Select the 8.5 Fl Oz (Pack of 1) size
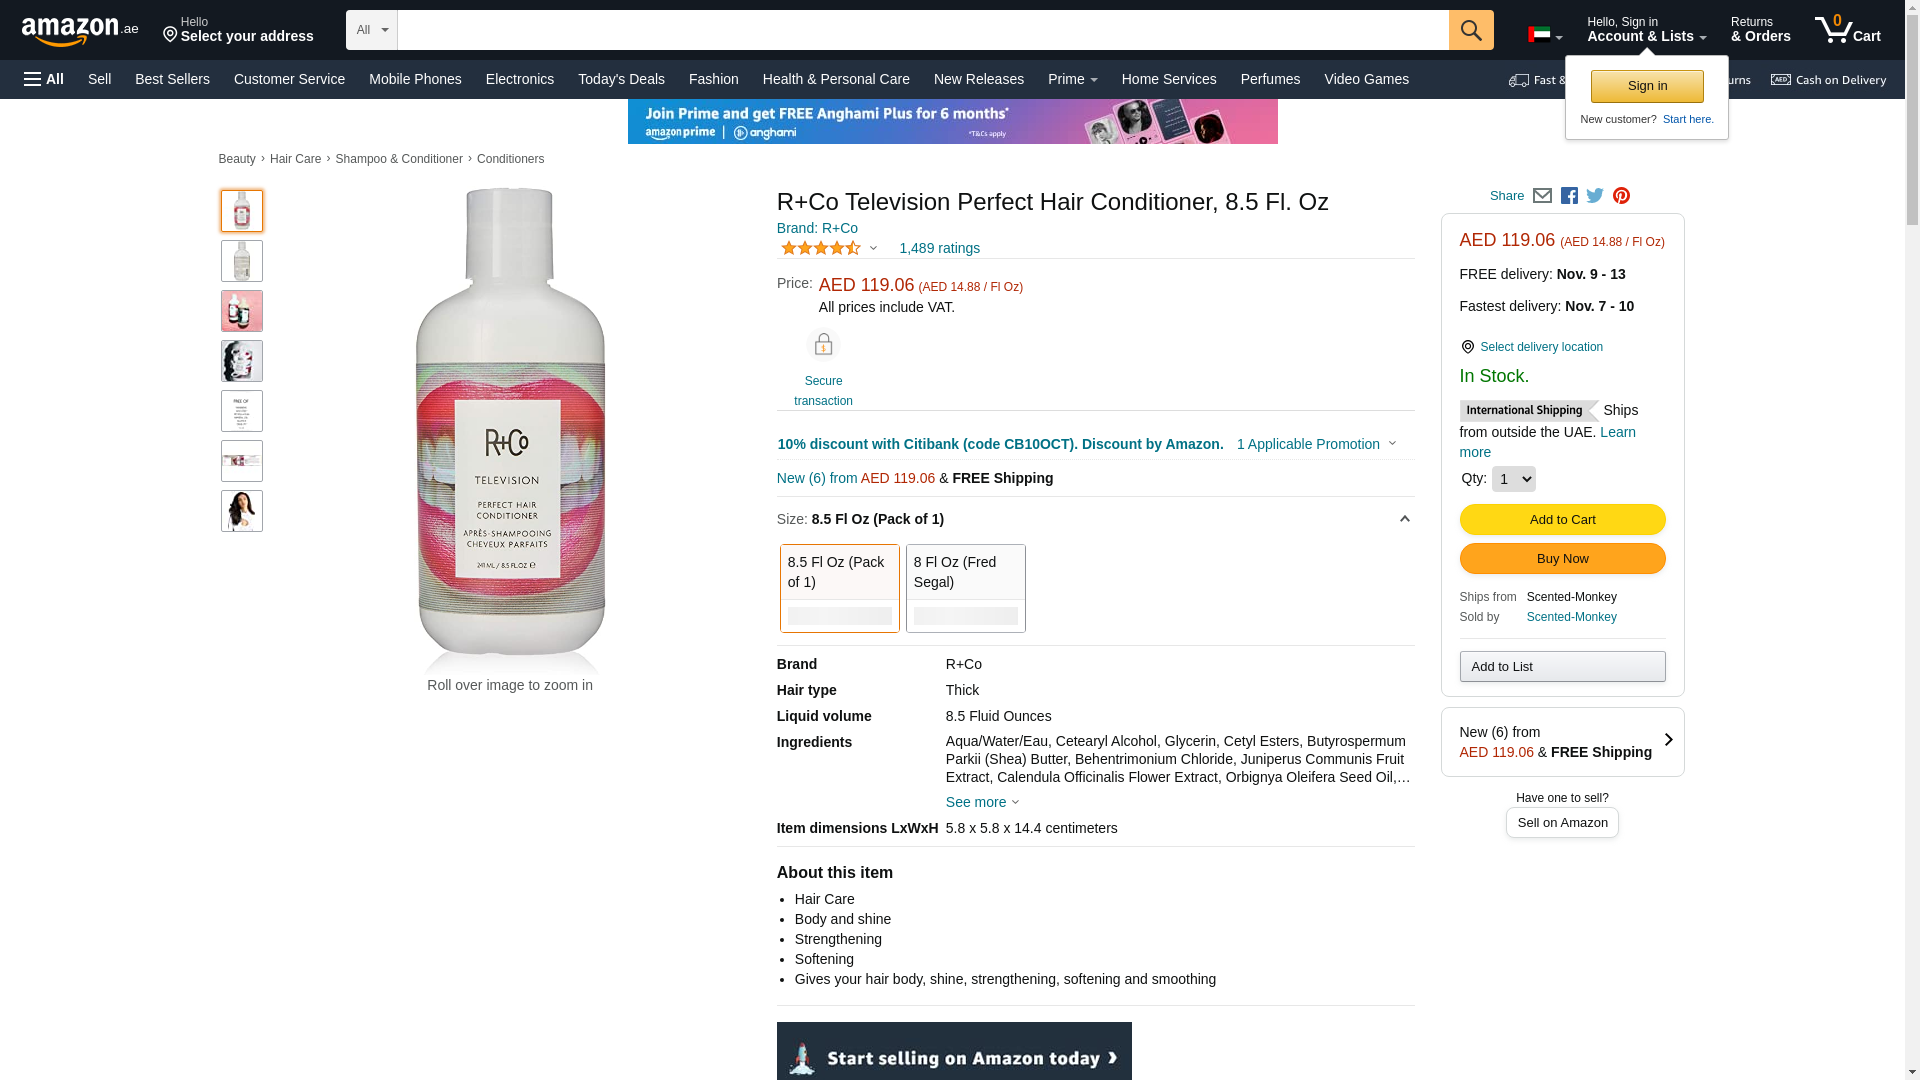 coord(839,588)
